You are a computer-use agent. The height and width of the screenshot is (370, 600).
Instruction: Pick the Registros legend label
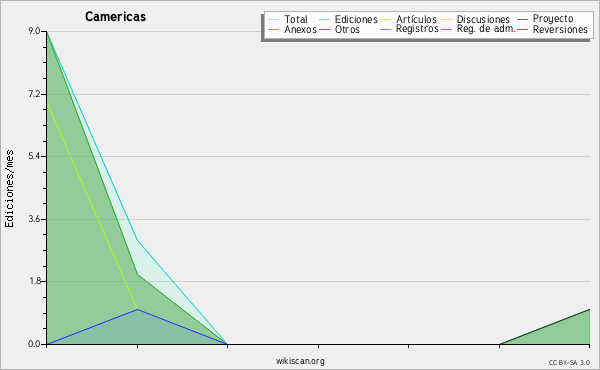point(417,29)
